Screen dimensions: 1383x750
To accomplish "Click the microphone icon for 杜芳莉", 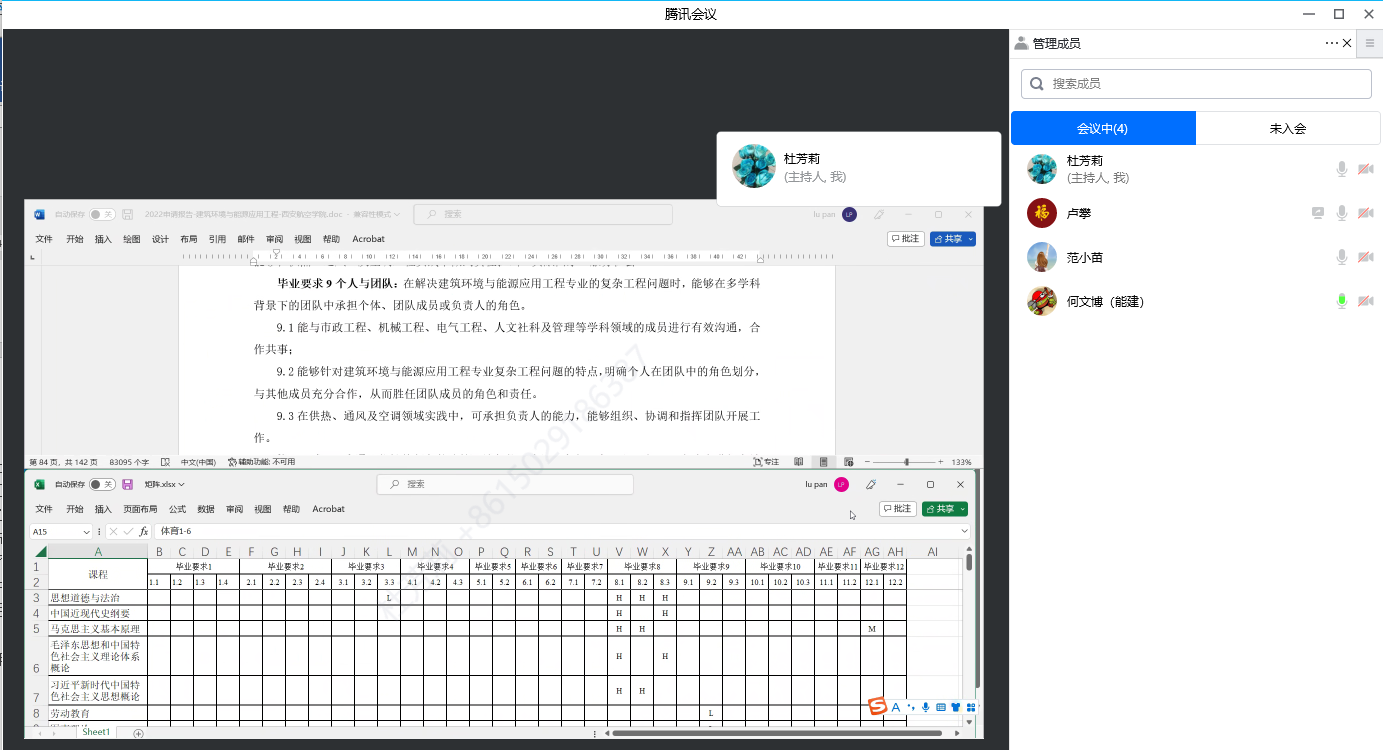I will coord(1342,169).
